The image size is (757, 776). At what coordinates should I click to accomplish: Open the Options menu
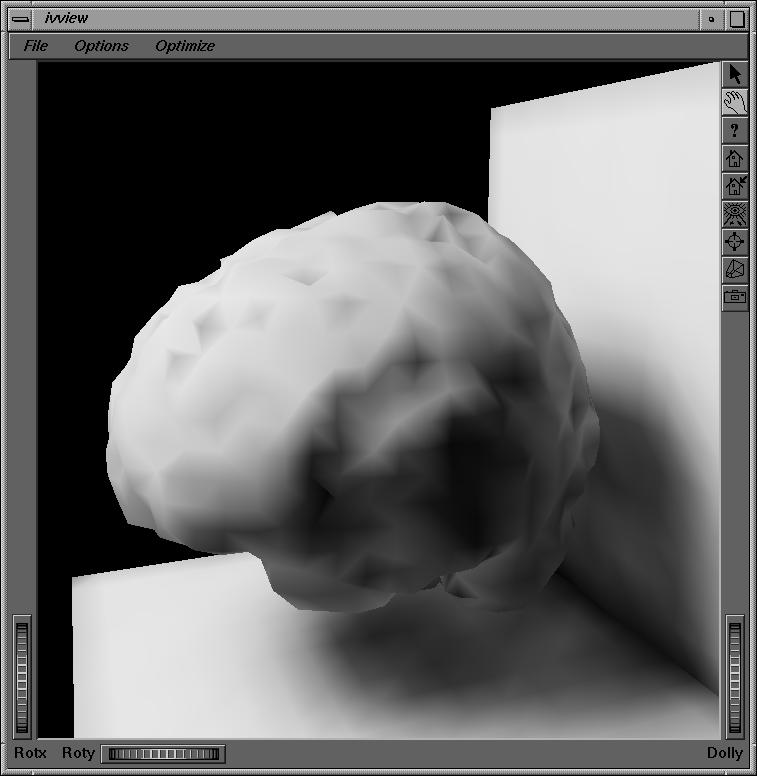[x=101, y=46]
